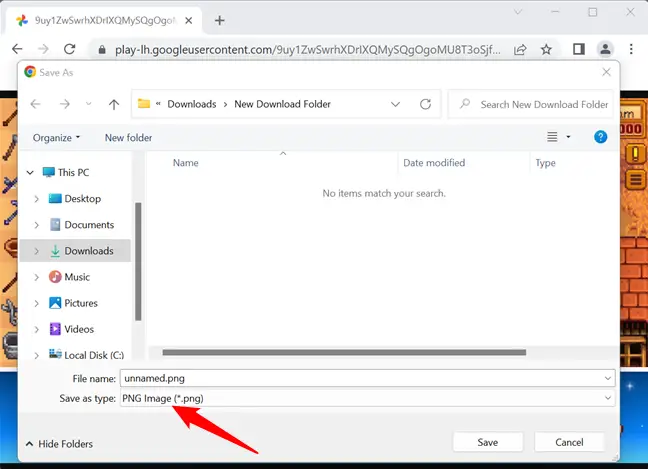Go up one folder level arrow

(114, 104)
